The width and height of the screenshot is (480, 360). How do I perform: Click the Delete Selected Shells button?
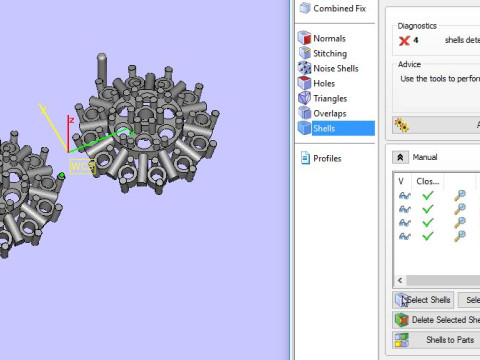pyautogui.click(x=437, y=320)
